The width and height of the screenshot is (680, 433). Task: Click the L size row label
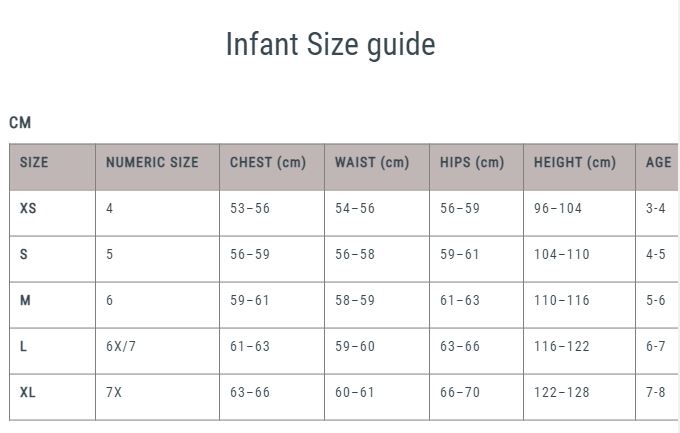tap(24, 346)
